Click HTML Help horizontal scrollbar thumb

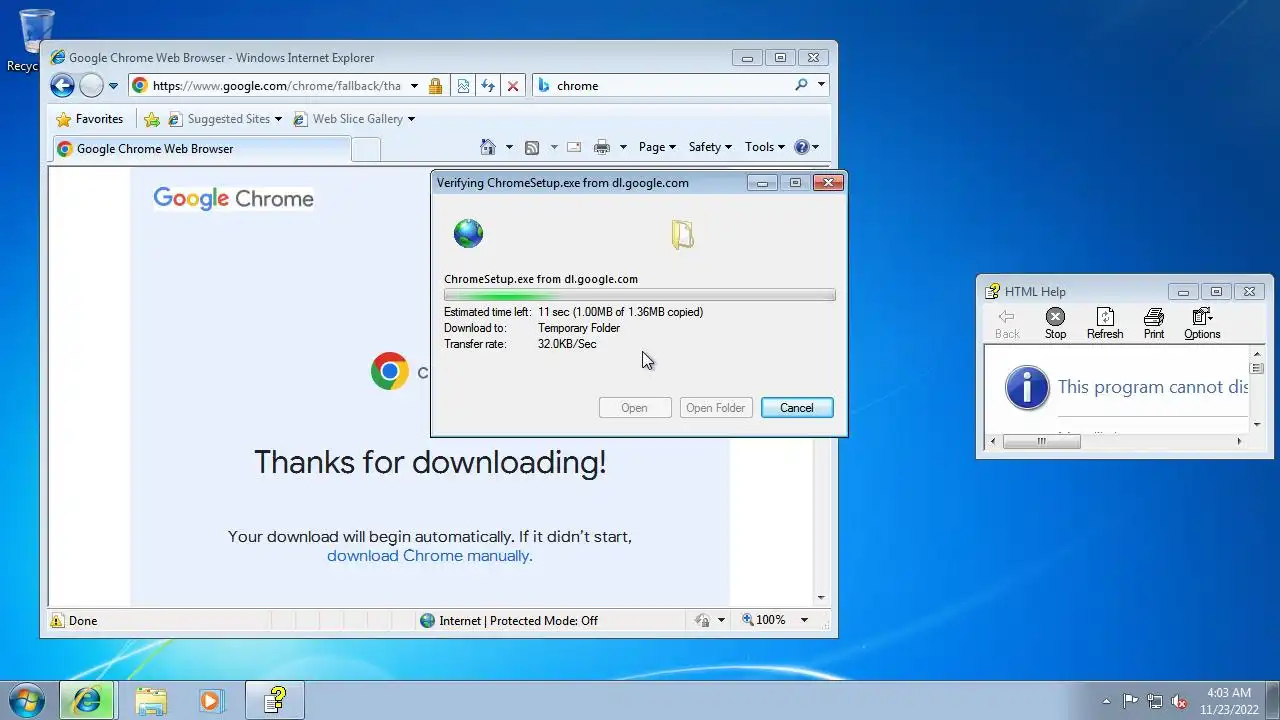click(x=1041, y=441)
